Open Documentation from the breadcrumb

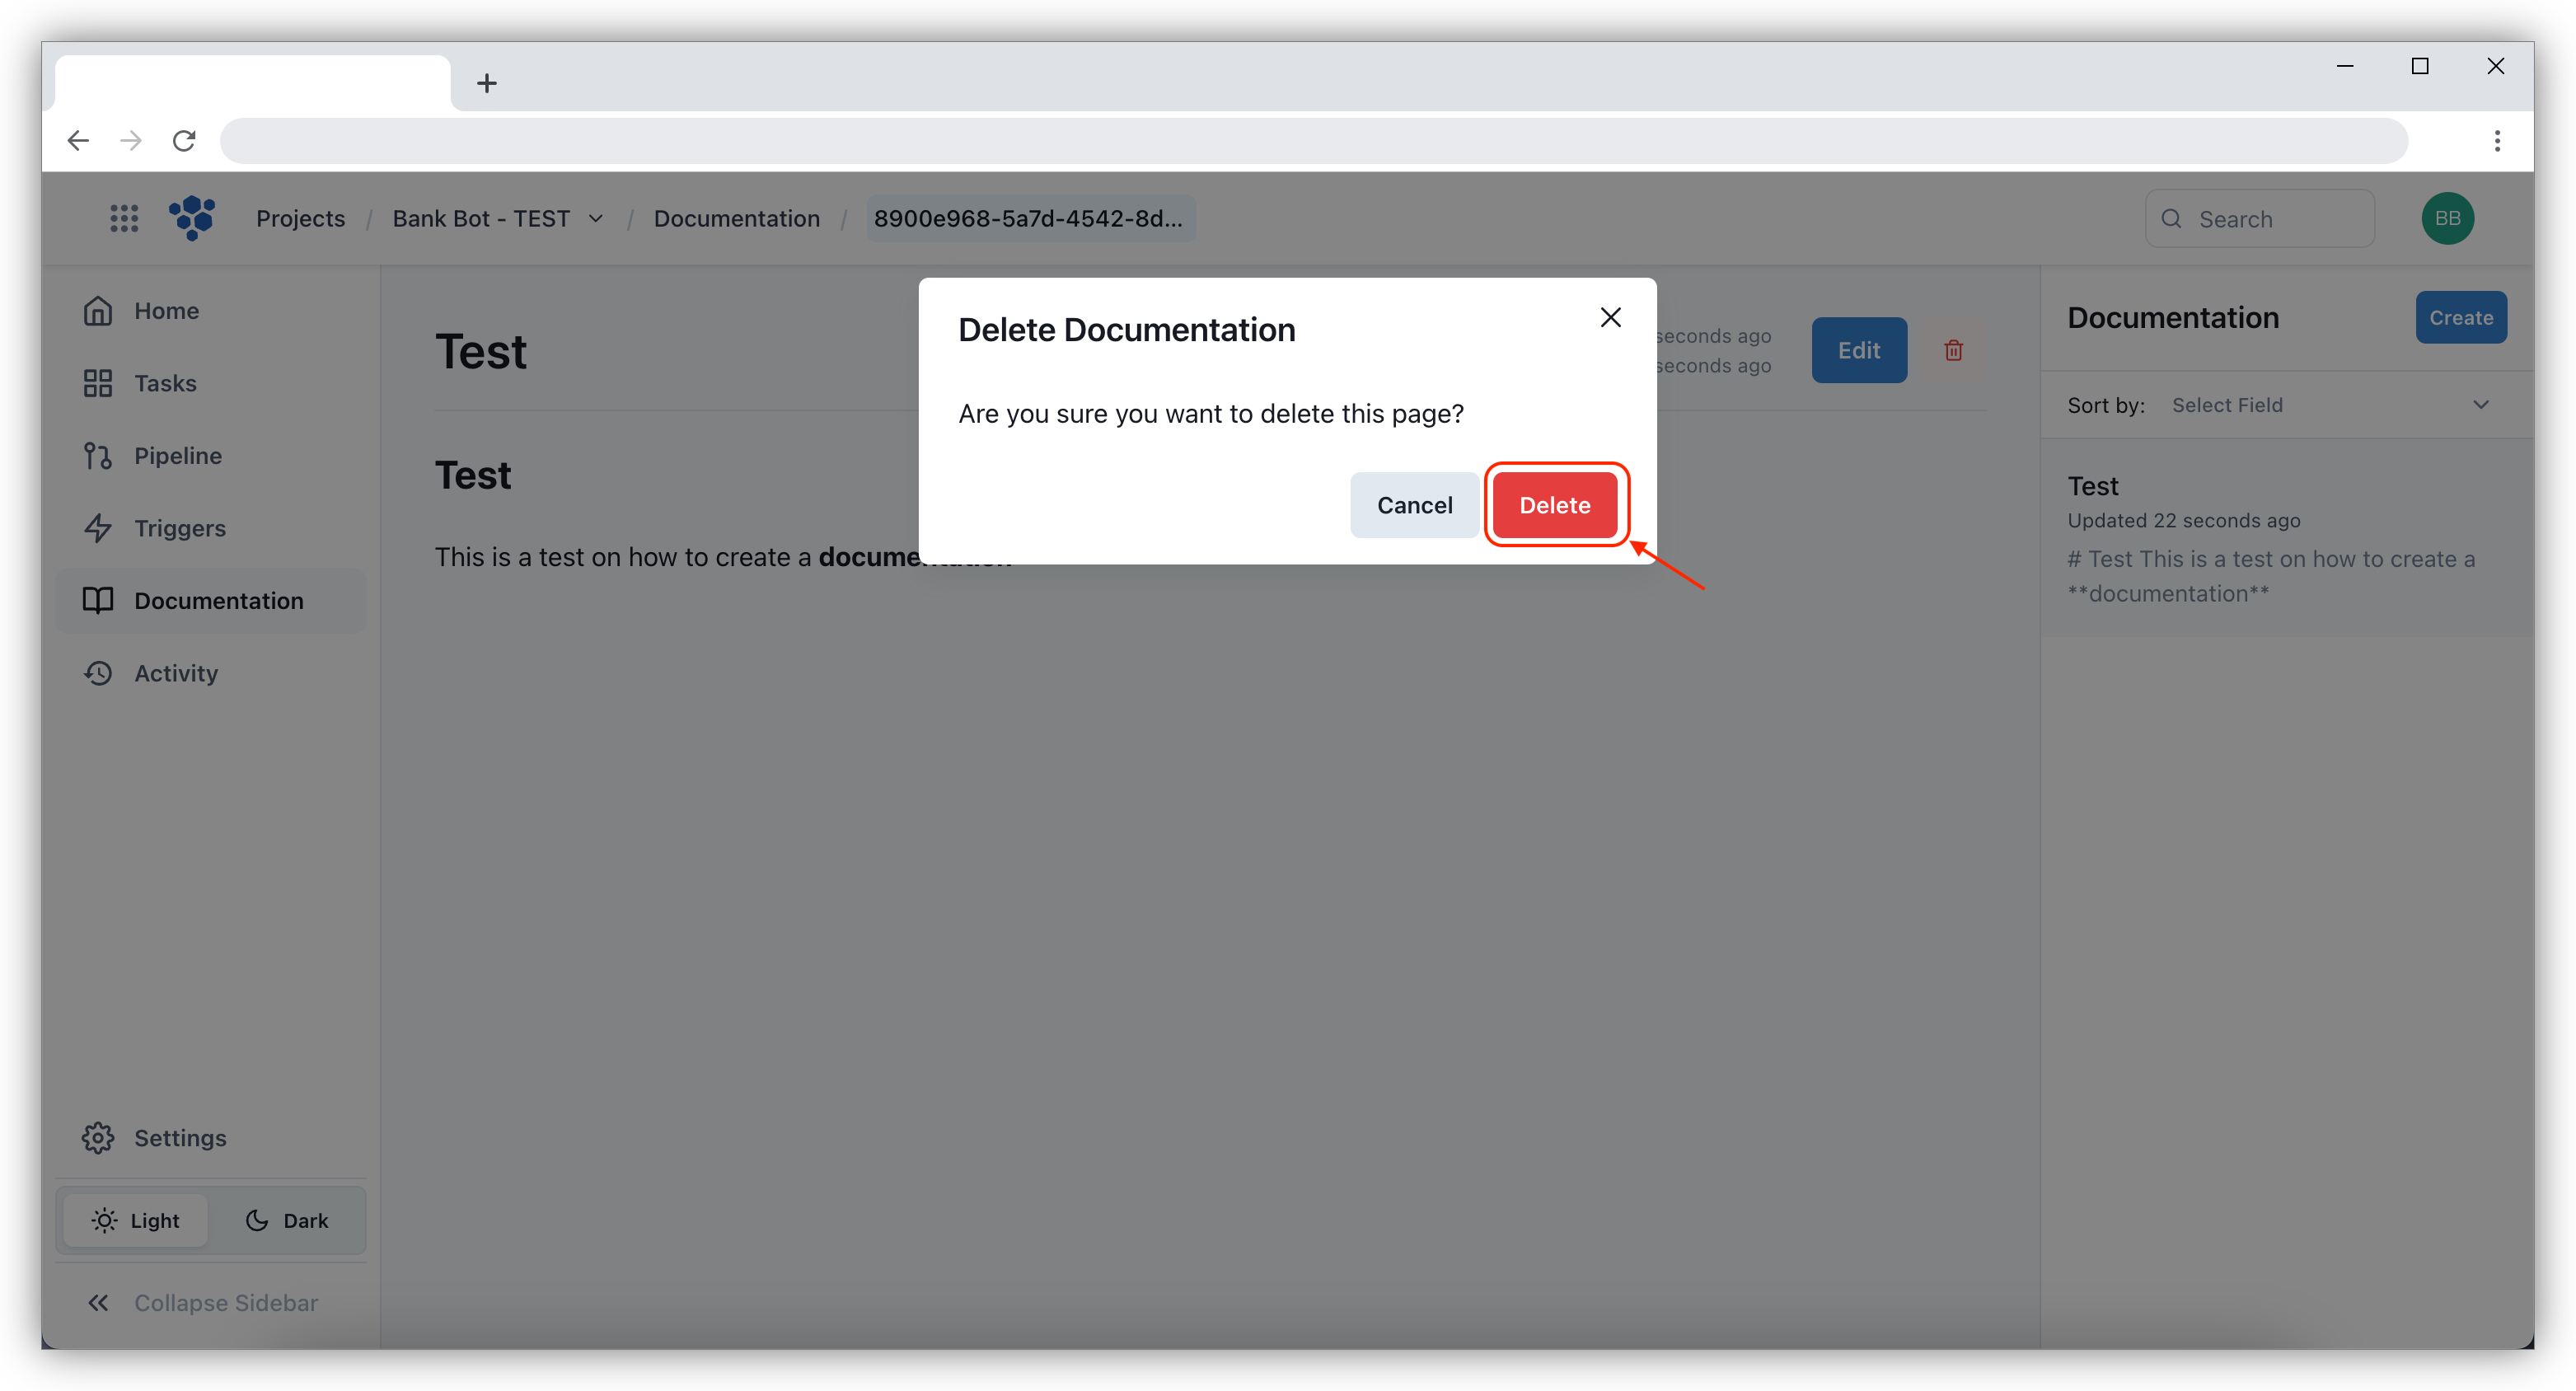click(x=737, y=218)
